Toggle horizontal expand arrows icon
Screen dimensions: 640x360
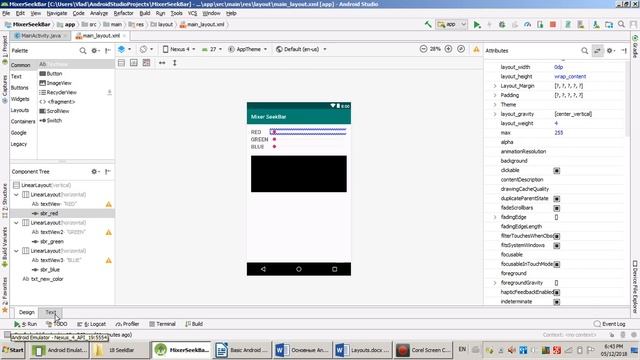point(162,63)
